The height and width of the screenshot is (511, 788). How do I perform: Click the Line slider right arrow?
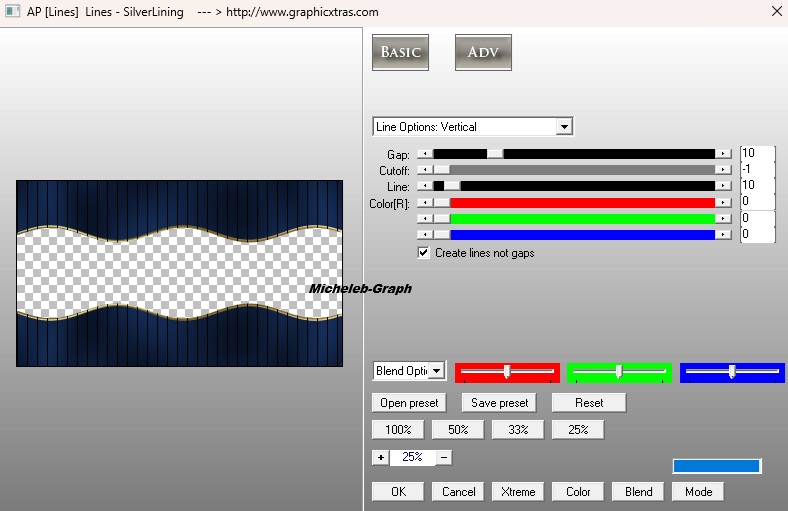[x=723, y=186]
